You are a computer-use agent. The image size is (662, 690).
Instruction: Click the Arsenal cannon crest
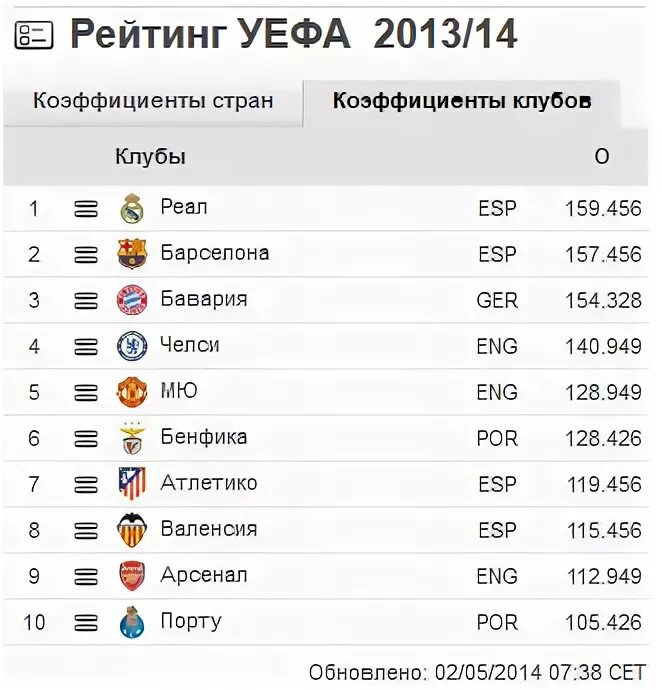(132, 576)
